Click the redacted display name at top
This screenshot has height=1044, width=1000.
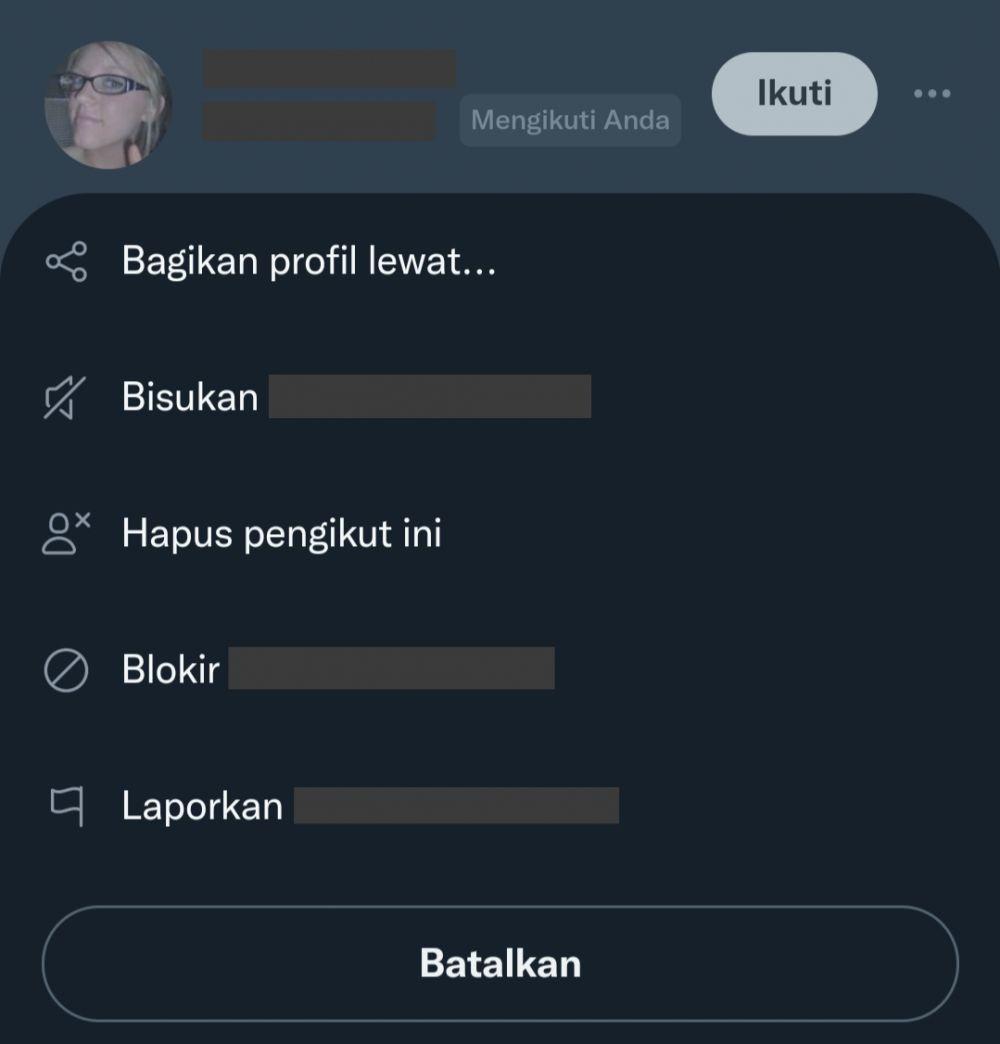coord(330,69)
